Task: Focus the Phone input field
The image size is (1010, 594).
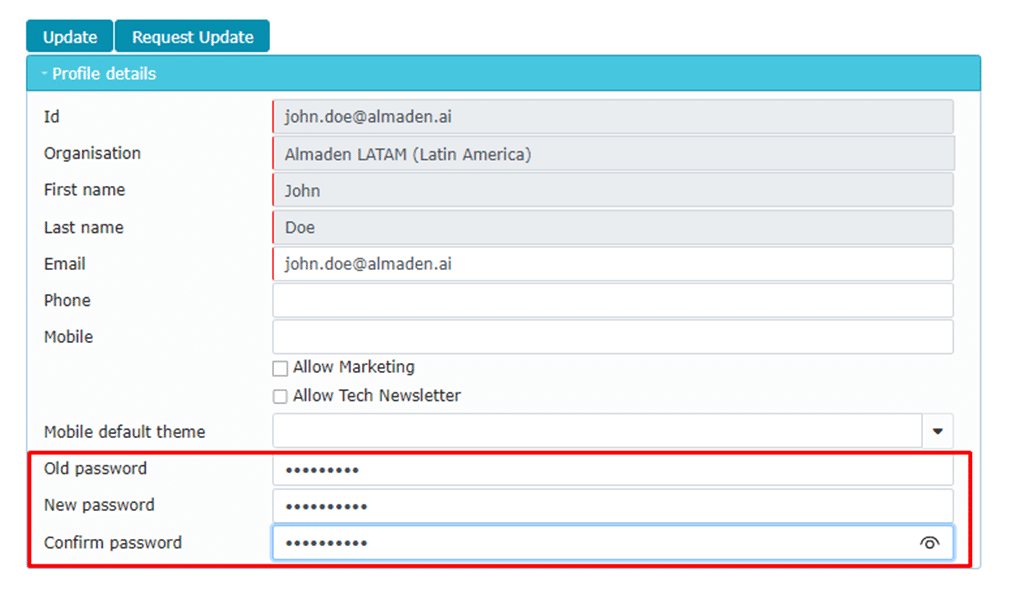Action: pos(612,301)
